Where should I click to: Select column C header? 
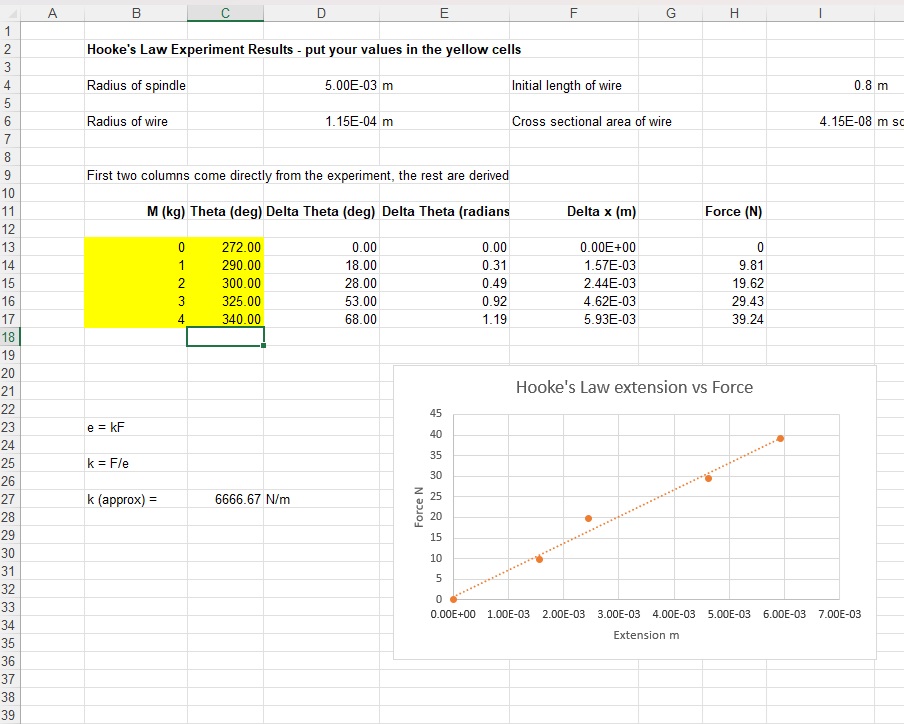pyautogui.click(x=225, y=13)
